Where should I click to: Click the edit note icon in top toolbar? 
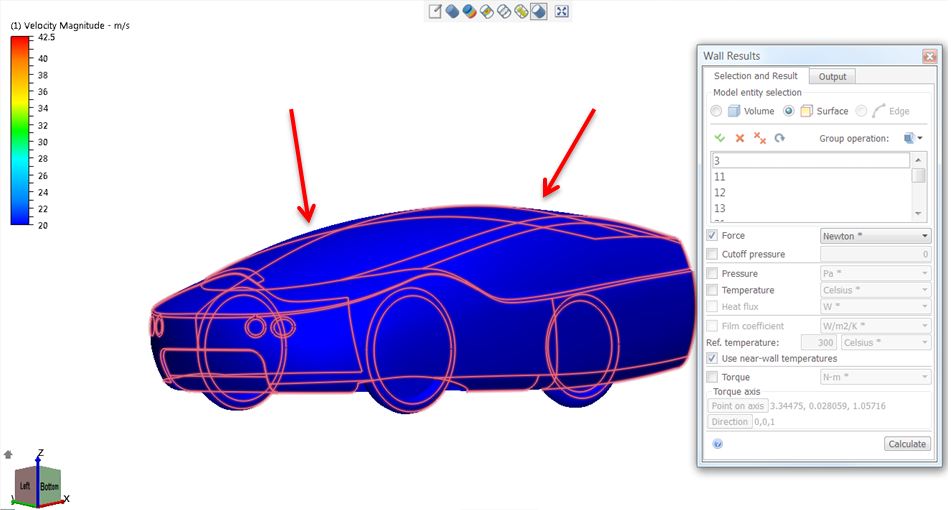coord(435,12)
